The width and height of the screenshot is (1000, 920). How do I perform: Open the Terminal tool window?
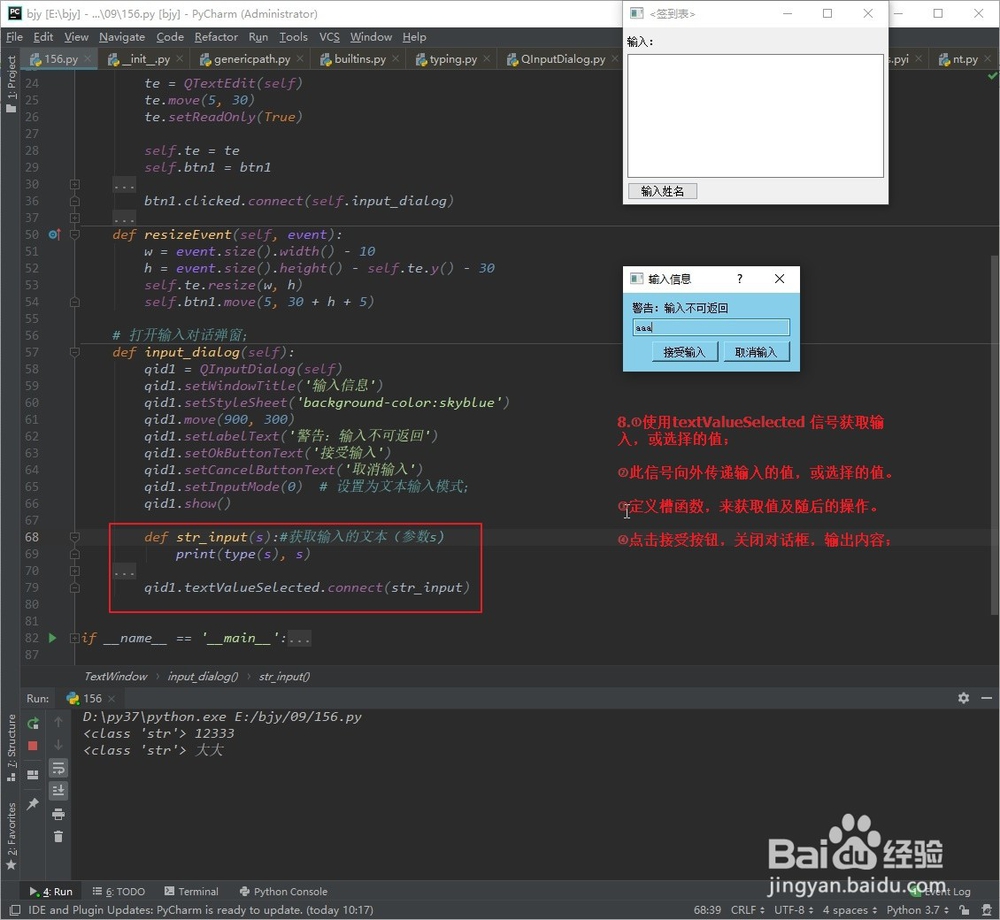click(198, 891)
